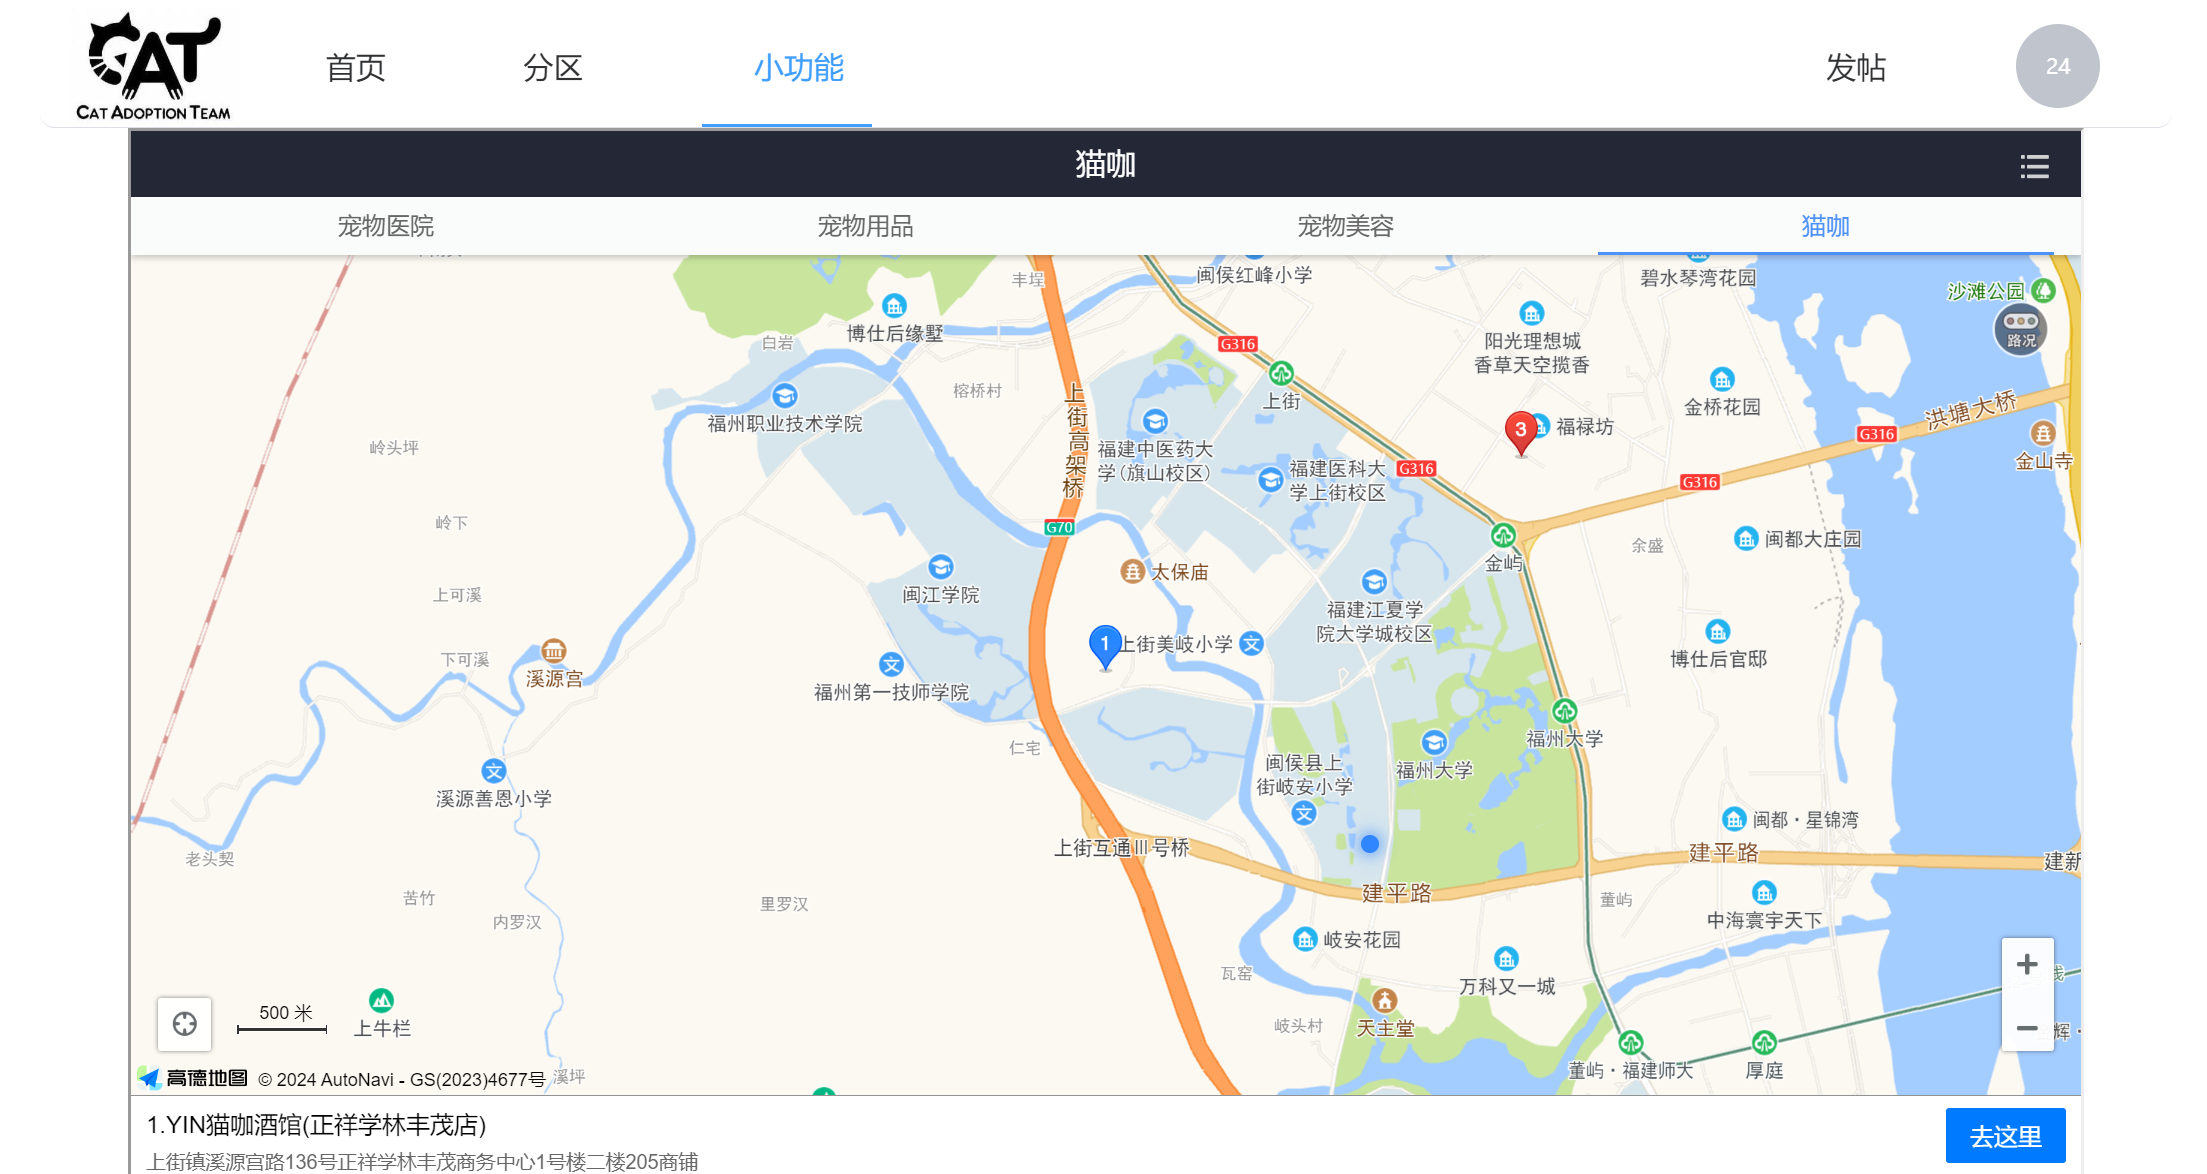Switch to the 宠物医院 tab

pos(385,226)
